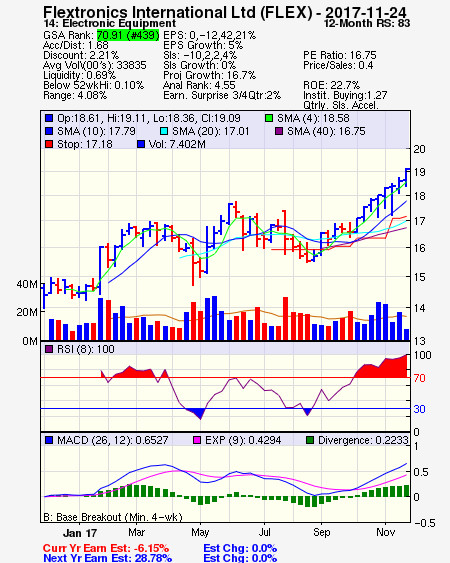This screenshot has width=450, height=563.
Task: Click the '14: Electronic Equipment' sector label
Action: pyautogui.click(x=110, y=23)
